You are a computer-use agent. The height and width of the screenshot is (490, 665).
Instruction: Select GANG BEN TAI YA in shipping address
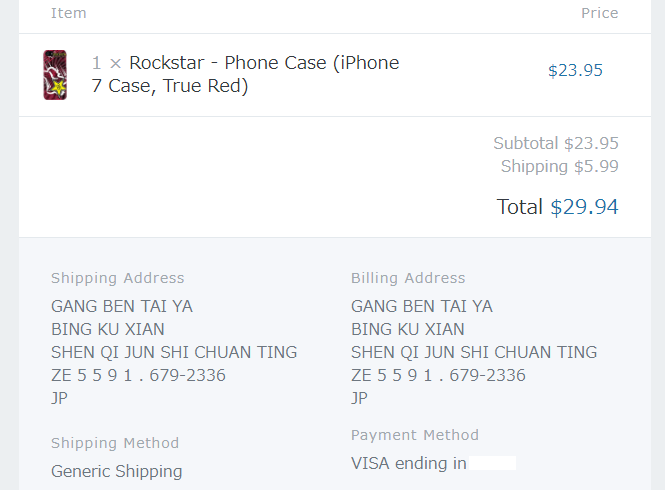[x=122, y=306]
